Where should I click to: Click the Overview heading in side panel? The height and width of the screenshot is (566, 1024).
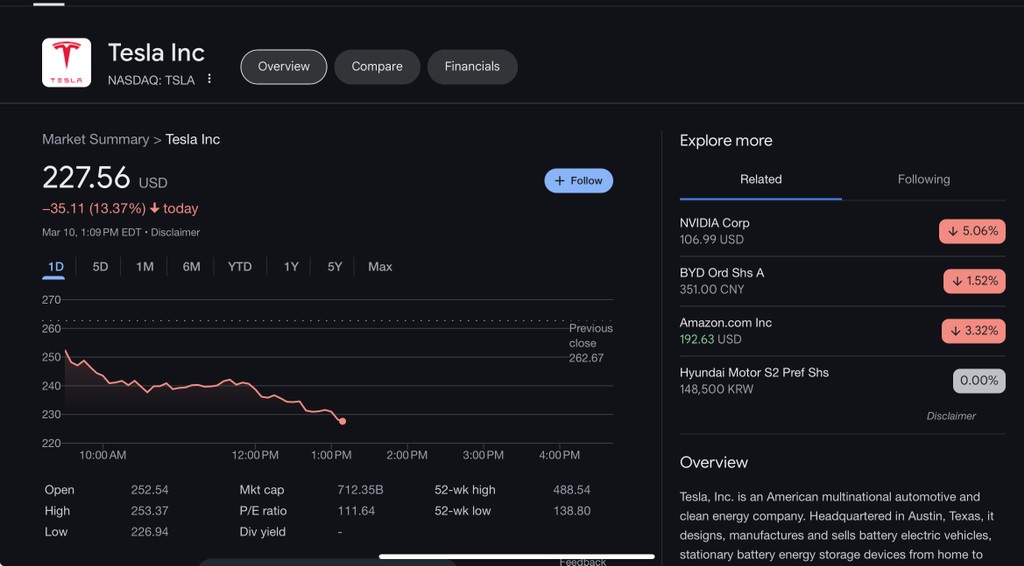coord(714,462)
